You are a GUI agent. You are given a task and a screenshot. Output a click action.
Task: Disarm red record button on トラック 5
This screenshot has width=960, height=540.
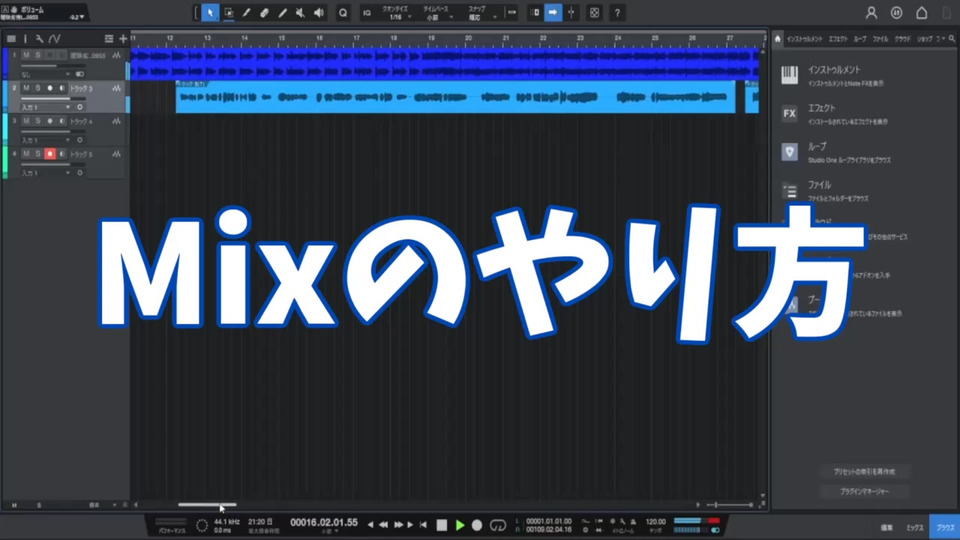click(x=50, y=154)
